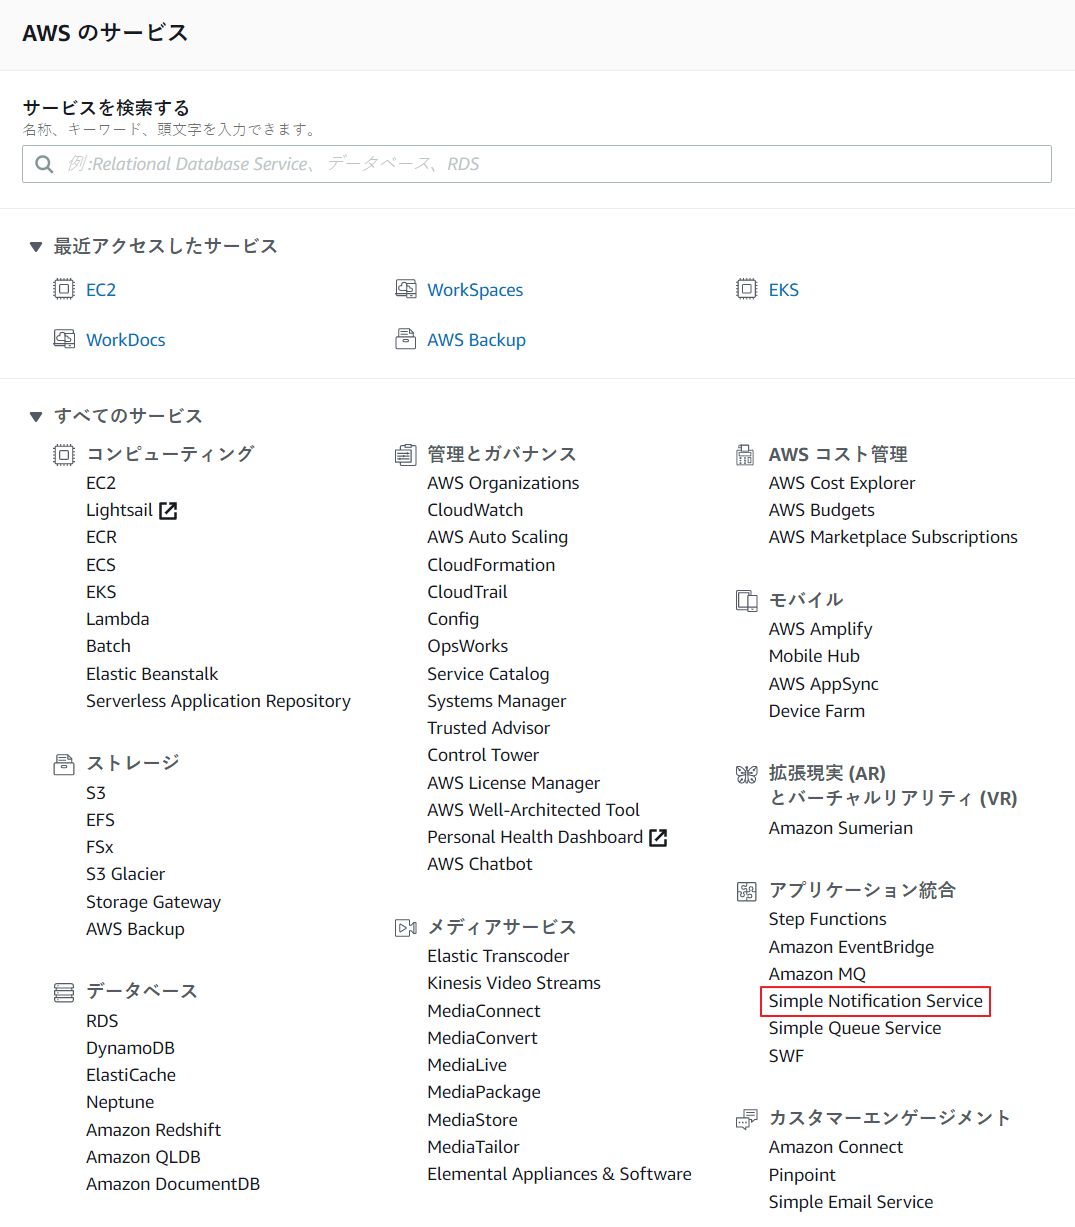The image size is (1075, 1227).
Task: Open CloudWatch service
Action: [475, 510]
